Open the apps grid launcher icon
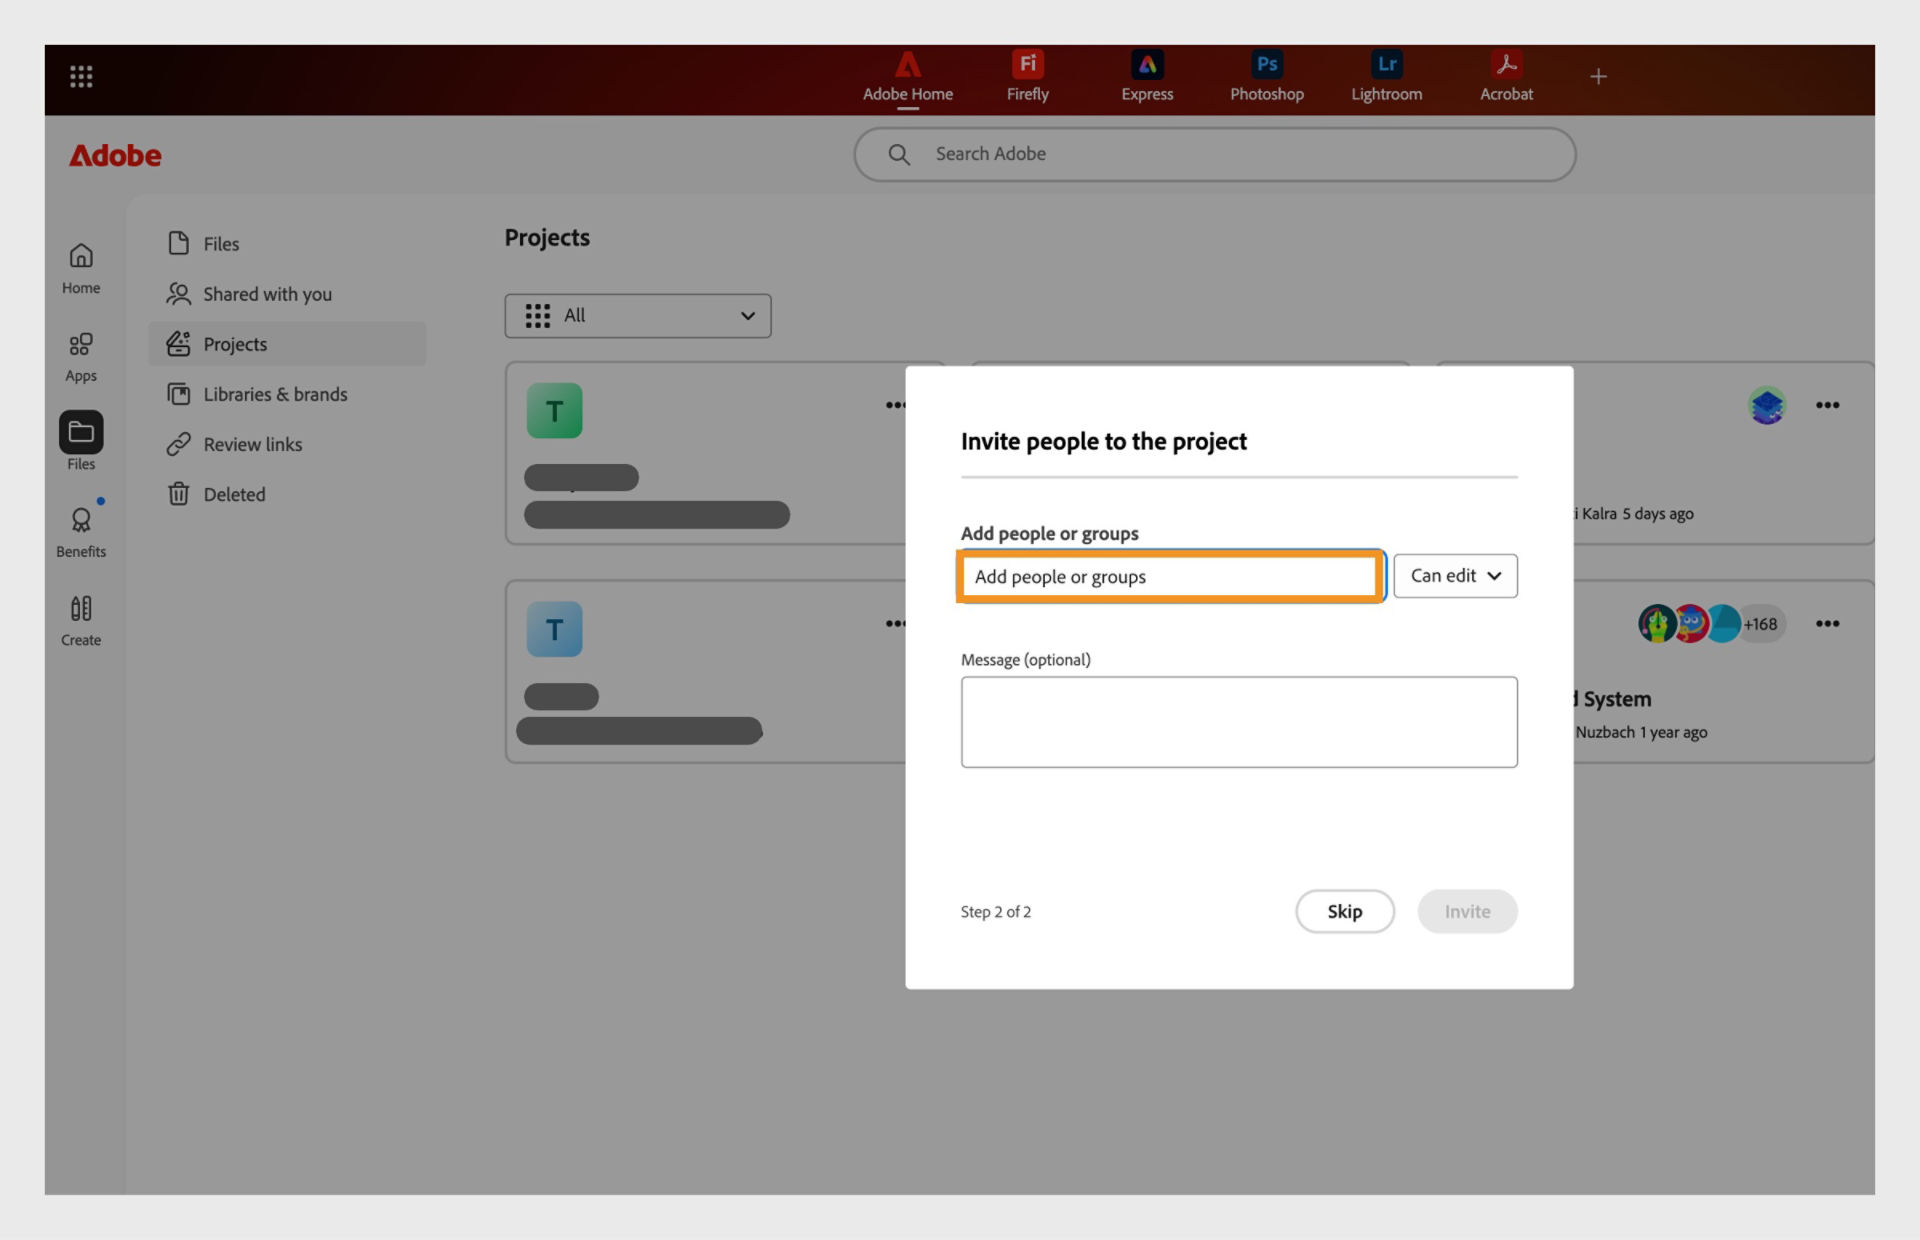The width and height of the screenshot is (1920, 1240). click(81, 76)
